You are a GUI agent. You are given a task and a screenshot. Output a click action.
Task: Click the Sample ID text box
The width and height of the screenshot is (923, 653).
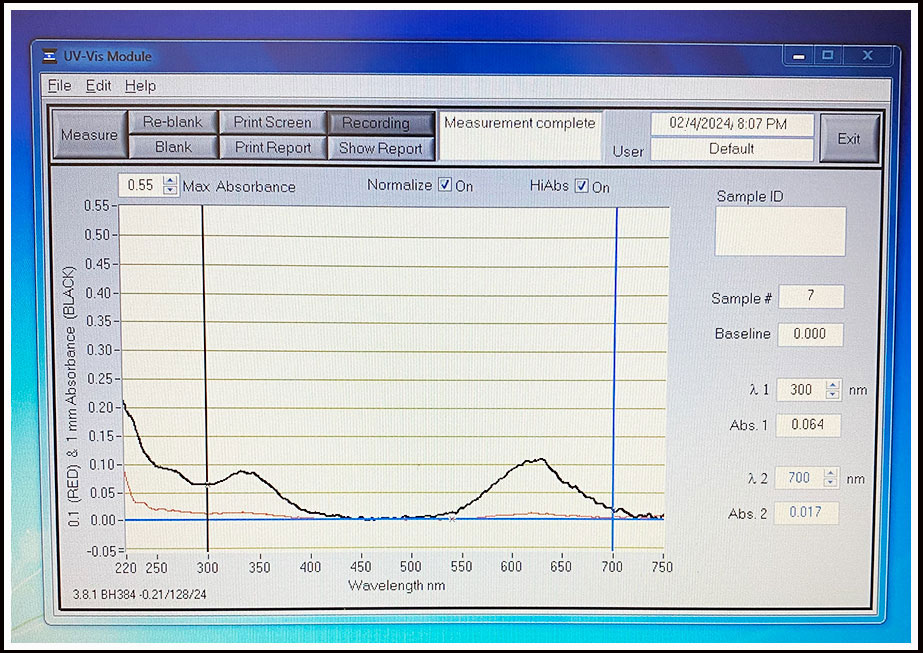click(780, 231)
